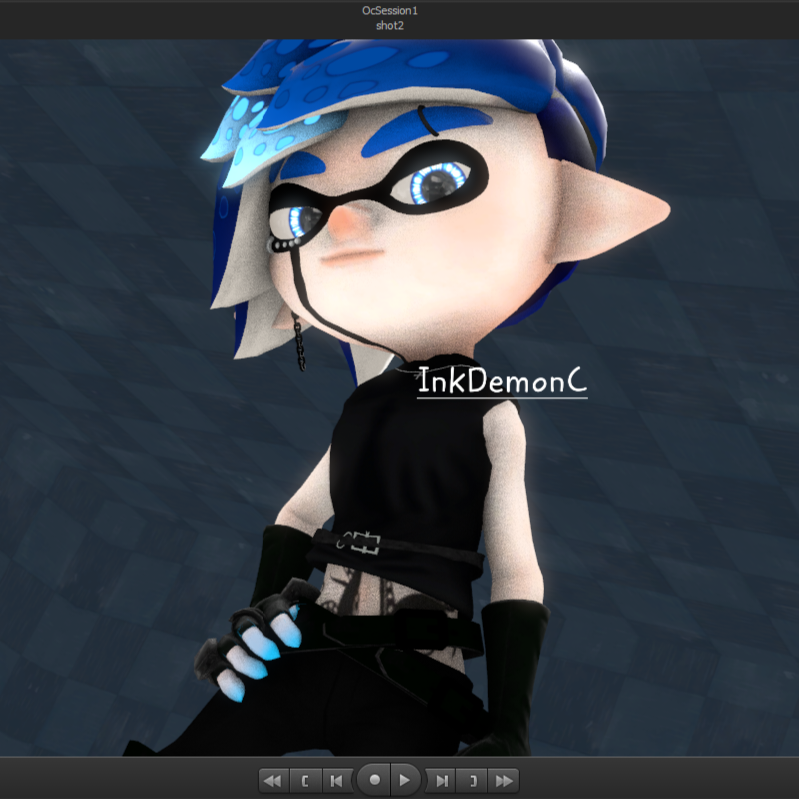Viewport: 799px width, 799px height.
Task: Jump to the first frame with rewind button
Action: click(271, 779)
